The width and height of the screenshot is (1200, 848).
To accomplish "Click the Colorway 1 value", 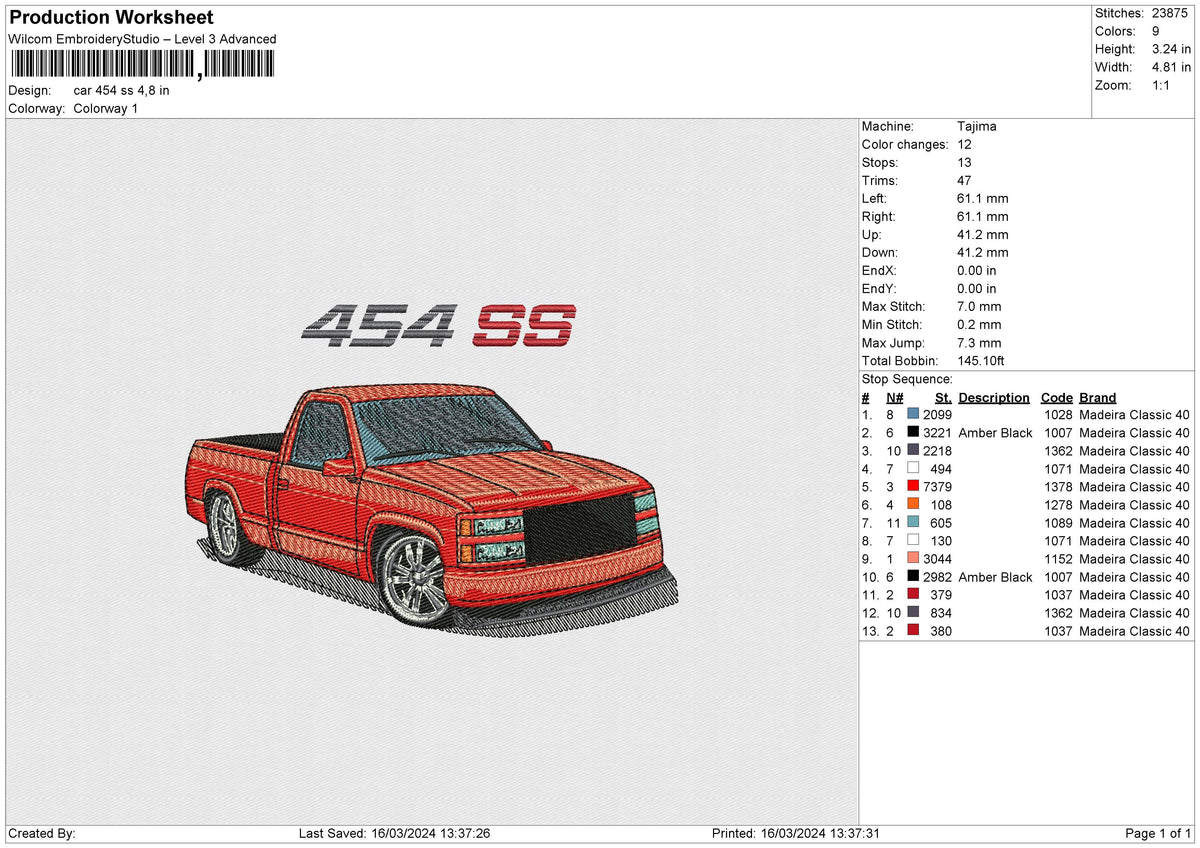I will 106,108.
